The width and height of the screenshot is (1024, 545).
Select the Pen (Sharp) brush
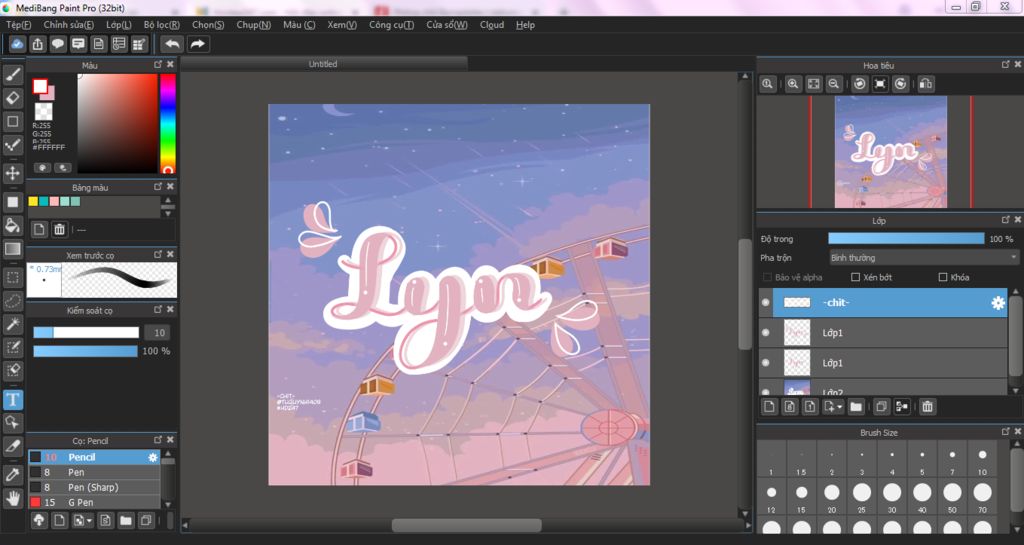tap(94, 488)
